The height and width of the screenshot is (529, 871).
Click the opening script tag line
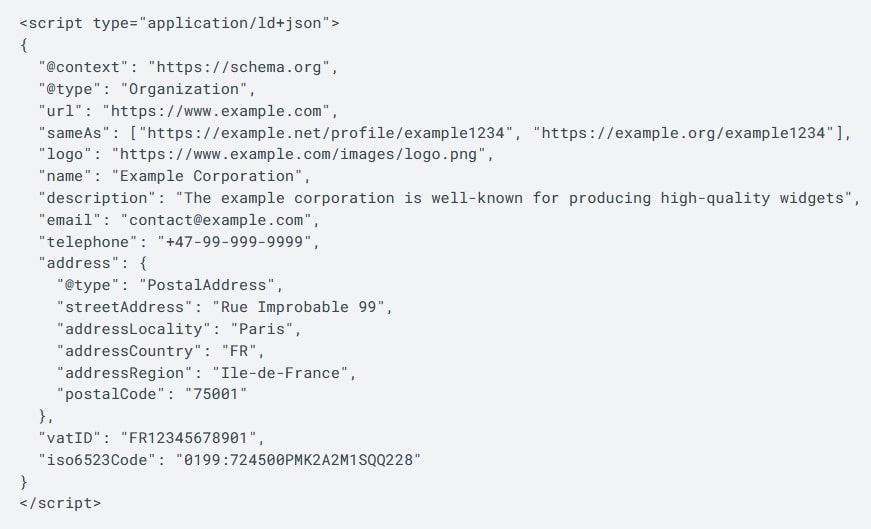coord(179,22)
